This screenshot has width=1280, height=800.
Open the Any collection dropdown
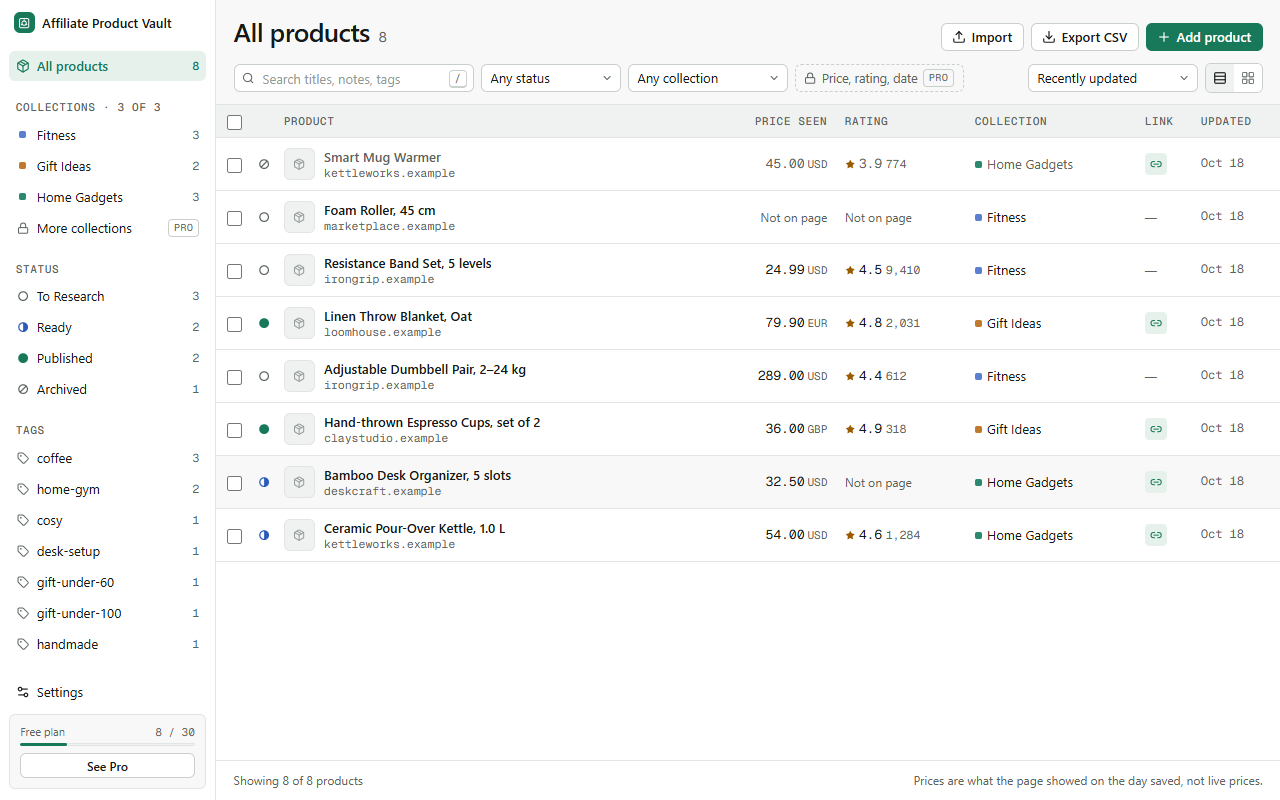tap(708, 78)
